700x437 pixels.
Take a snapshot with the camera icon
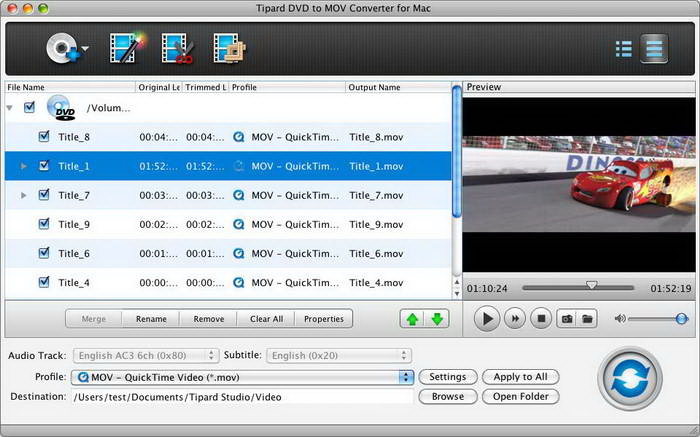click(x=565, y=319)
